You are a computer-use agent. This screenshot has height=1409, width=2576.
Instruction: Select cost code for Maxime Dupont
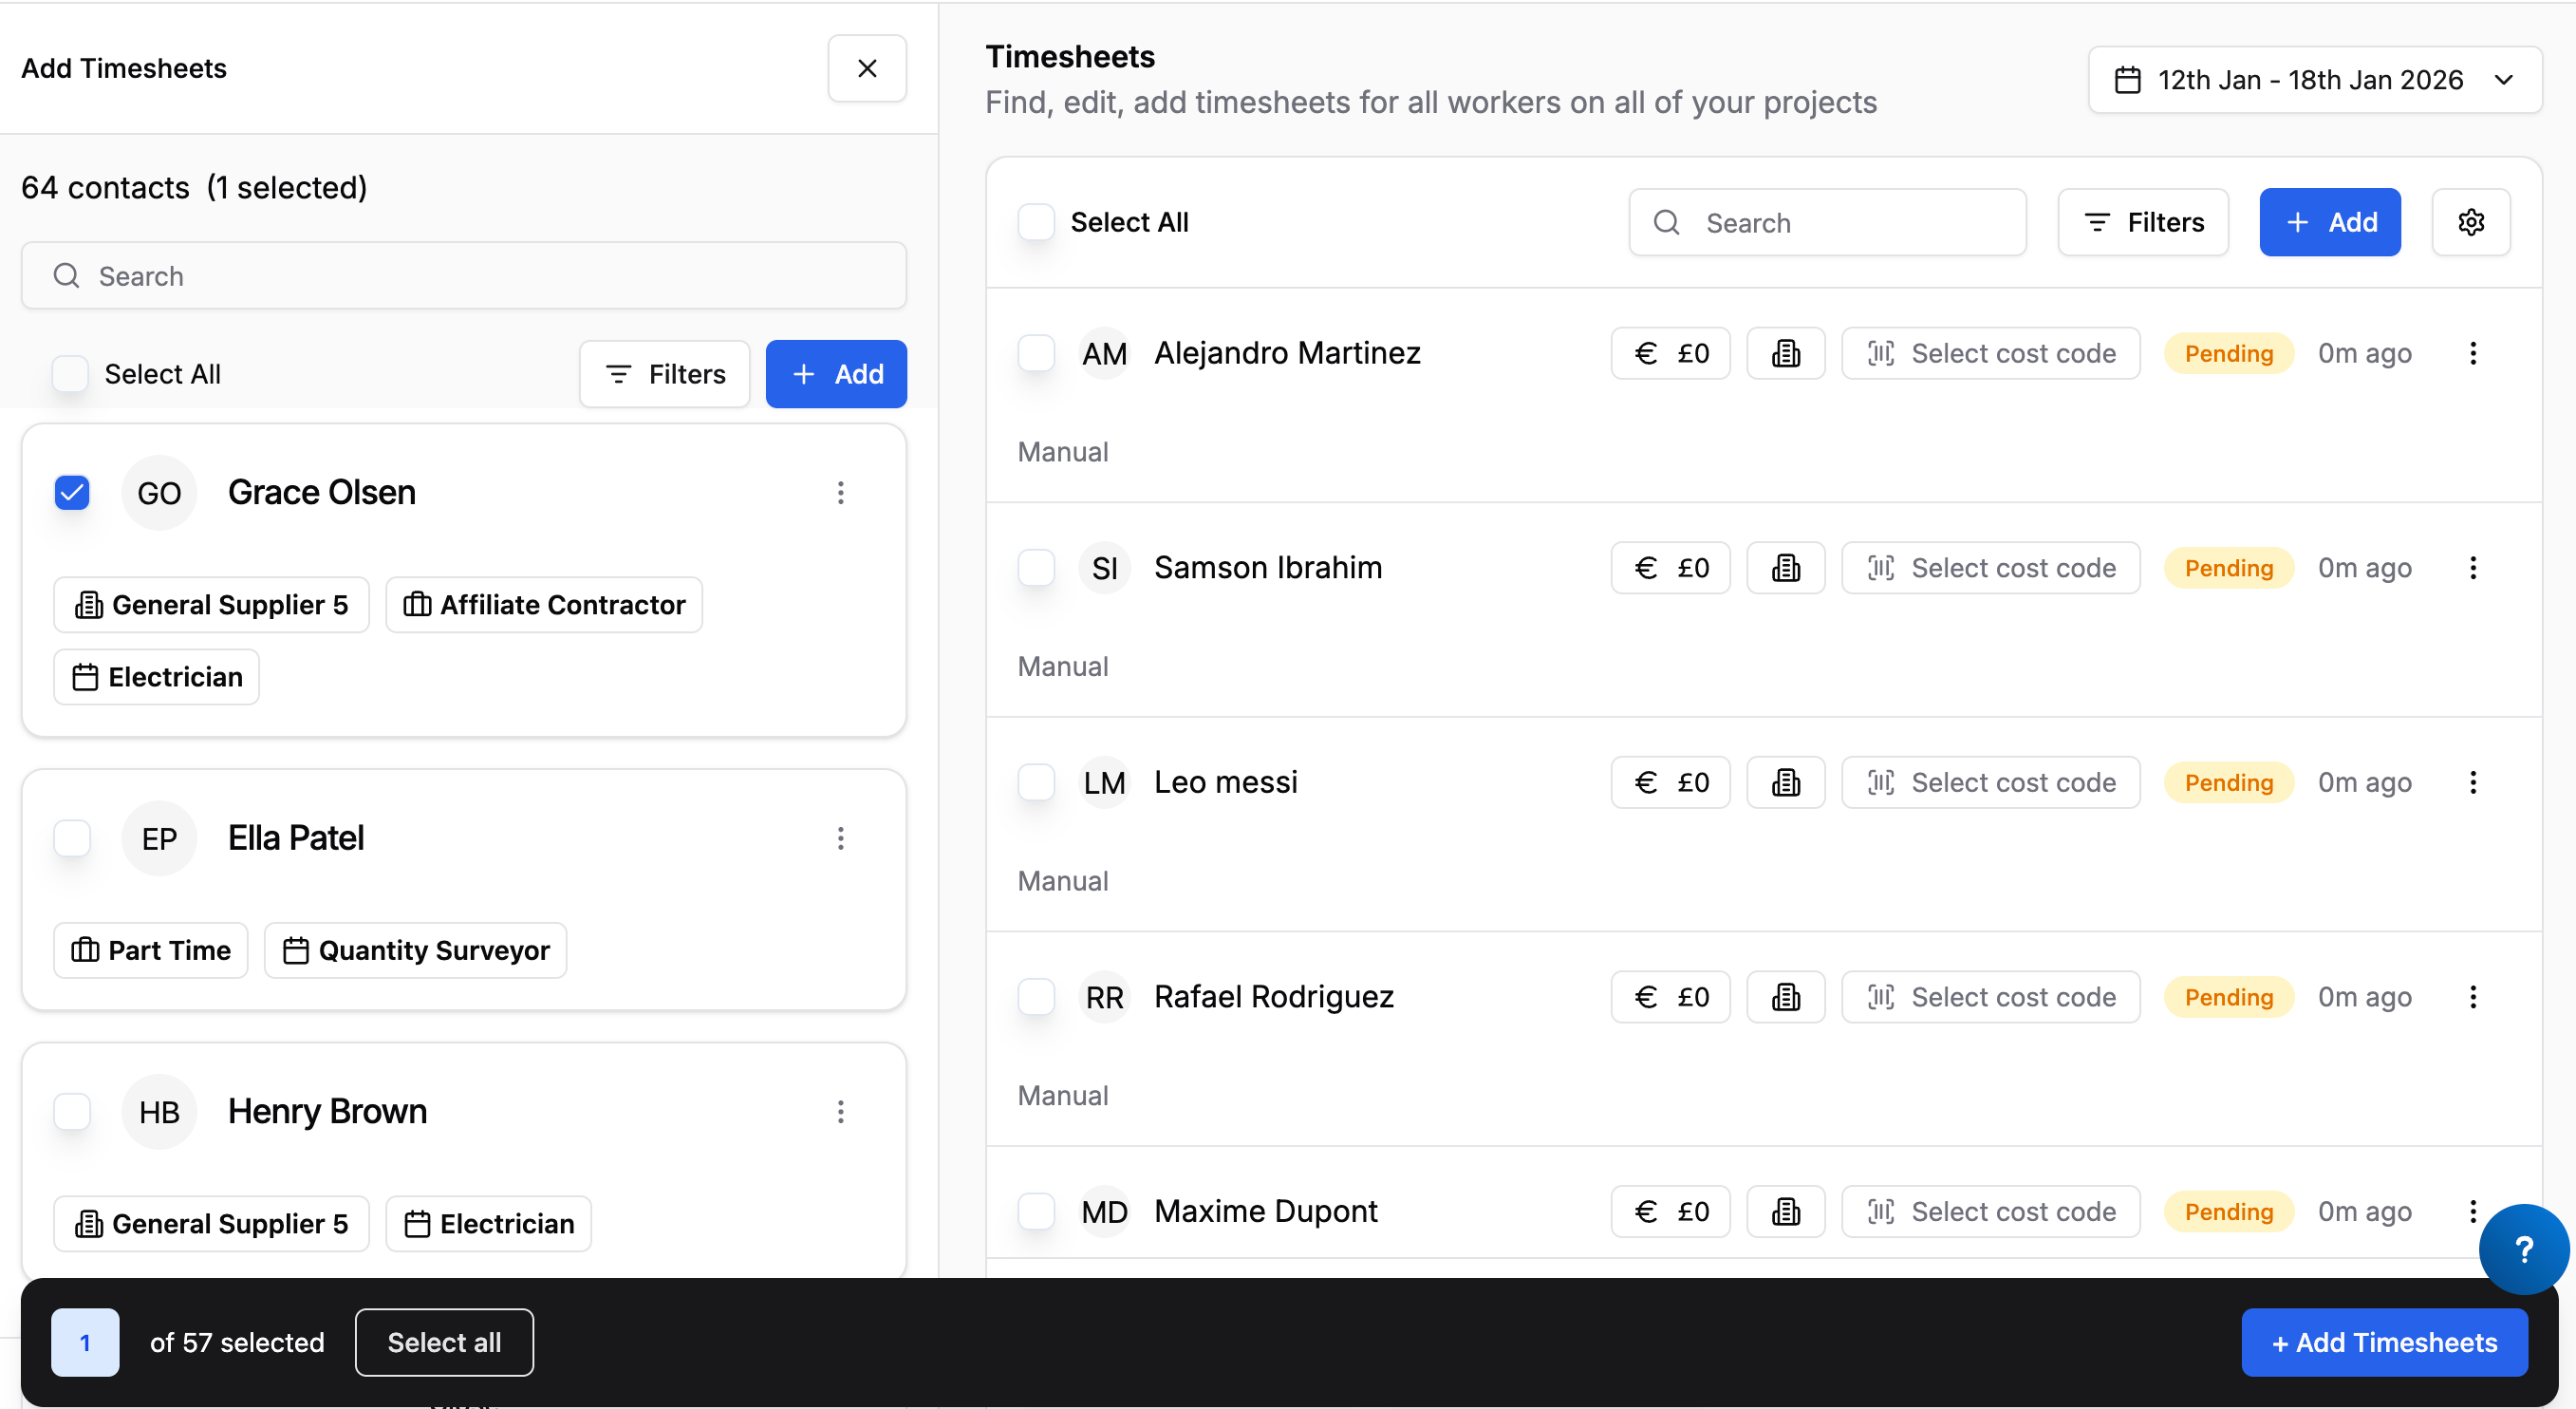(1991, 1211)
